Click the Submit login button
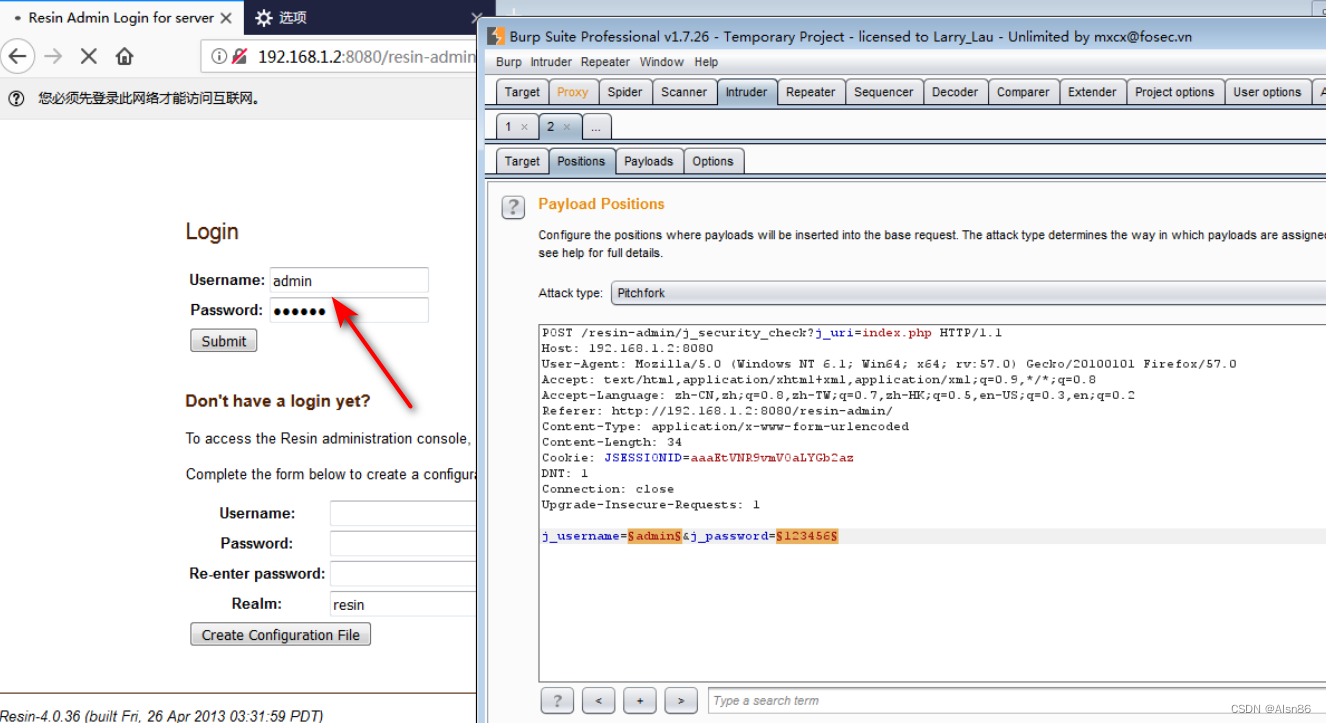 pos(224,341)
